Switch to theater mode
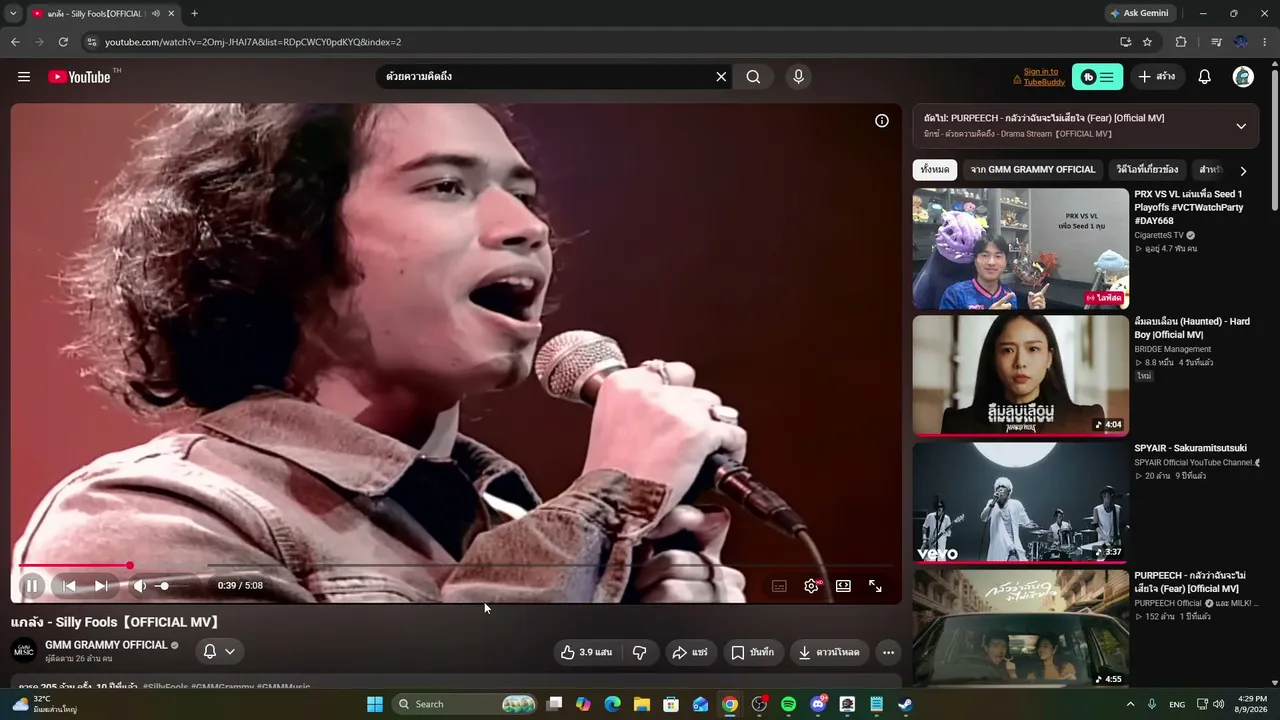This screenshot has width=1280, height=720. coord(843,586)
